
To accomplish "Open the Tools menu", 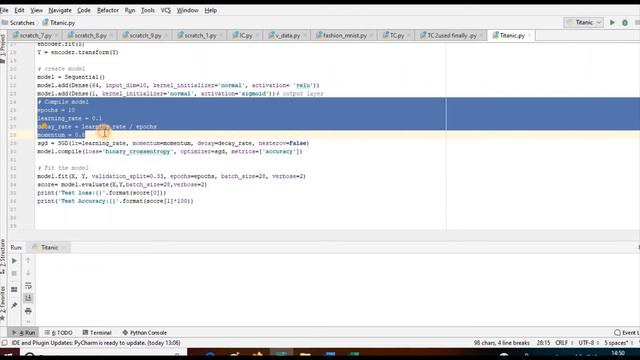I will [x=148, y=10].
